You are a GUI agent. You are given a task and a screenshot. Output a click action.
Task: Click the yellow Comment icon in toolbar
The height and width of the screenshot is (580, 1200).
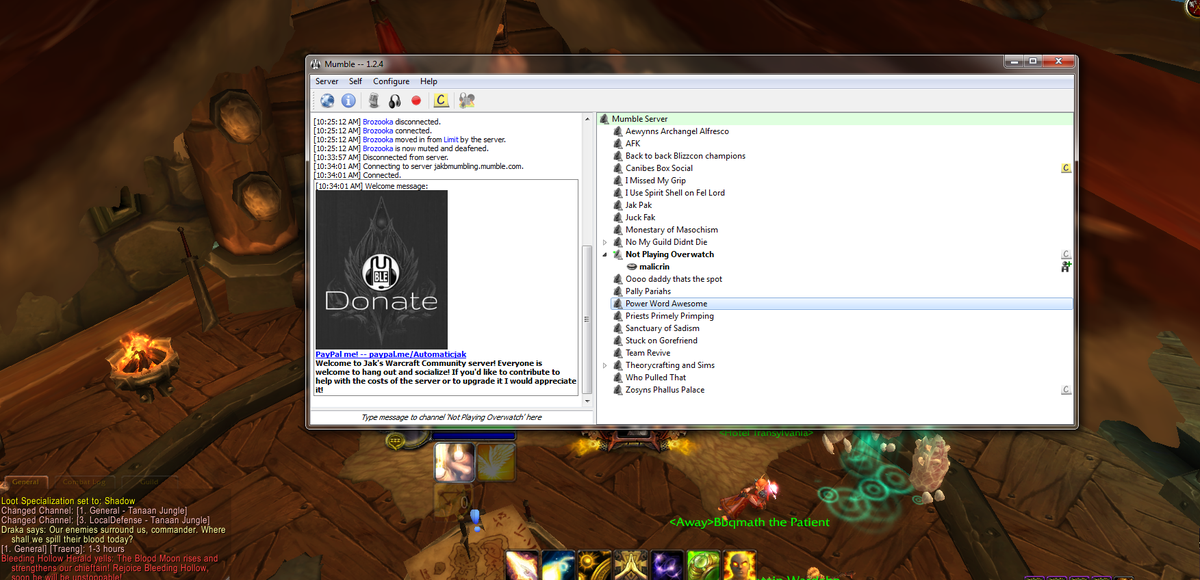click(441, 100)
